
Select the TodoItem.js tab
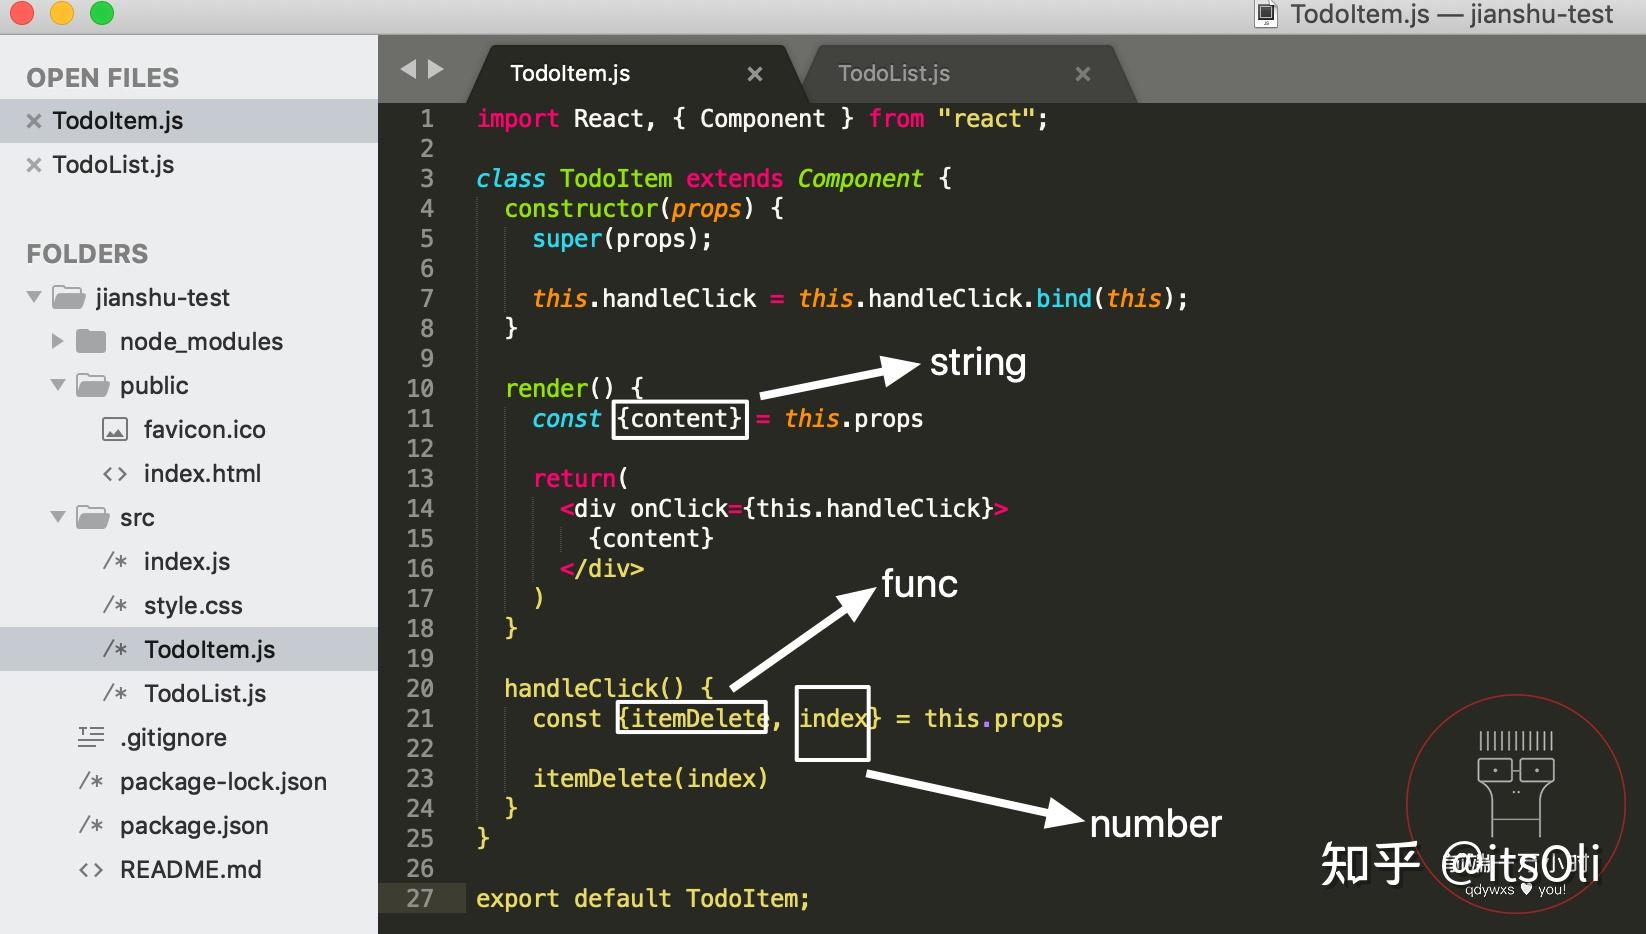[570, 73]
